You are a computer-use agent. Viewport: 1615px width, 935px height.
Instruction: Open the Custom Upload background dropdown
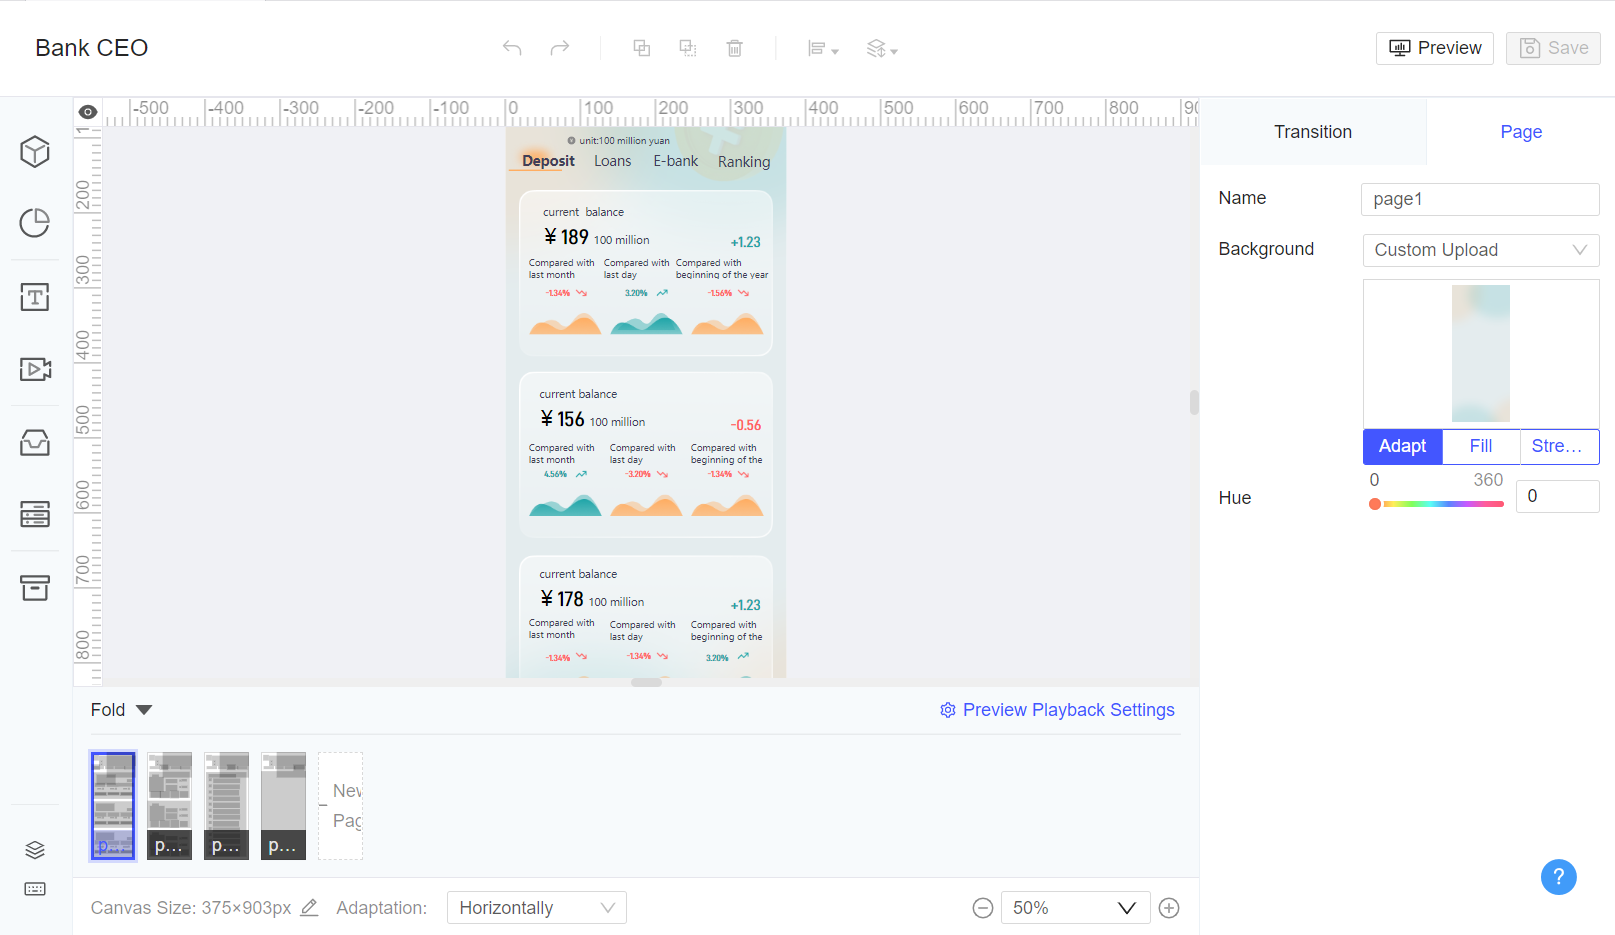pyautogui.click(x=1480, y=250)
